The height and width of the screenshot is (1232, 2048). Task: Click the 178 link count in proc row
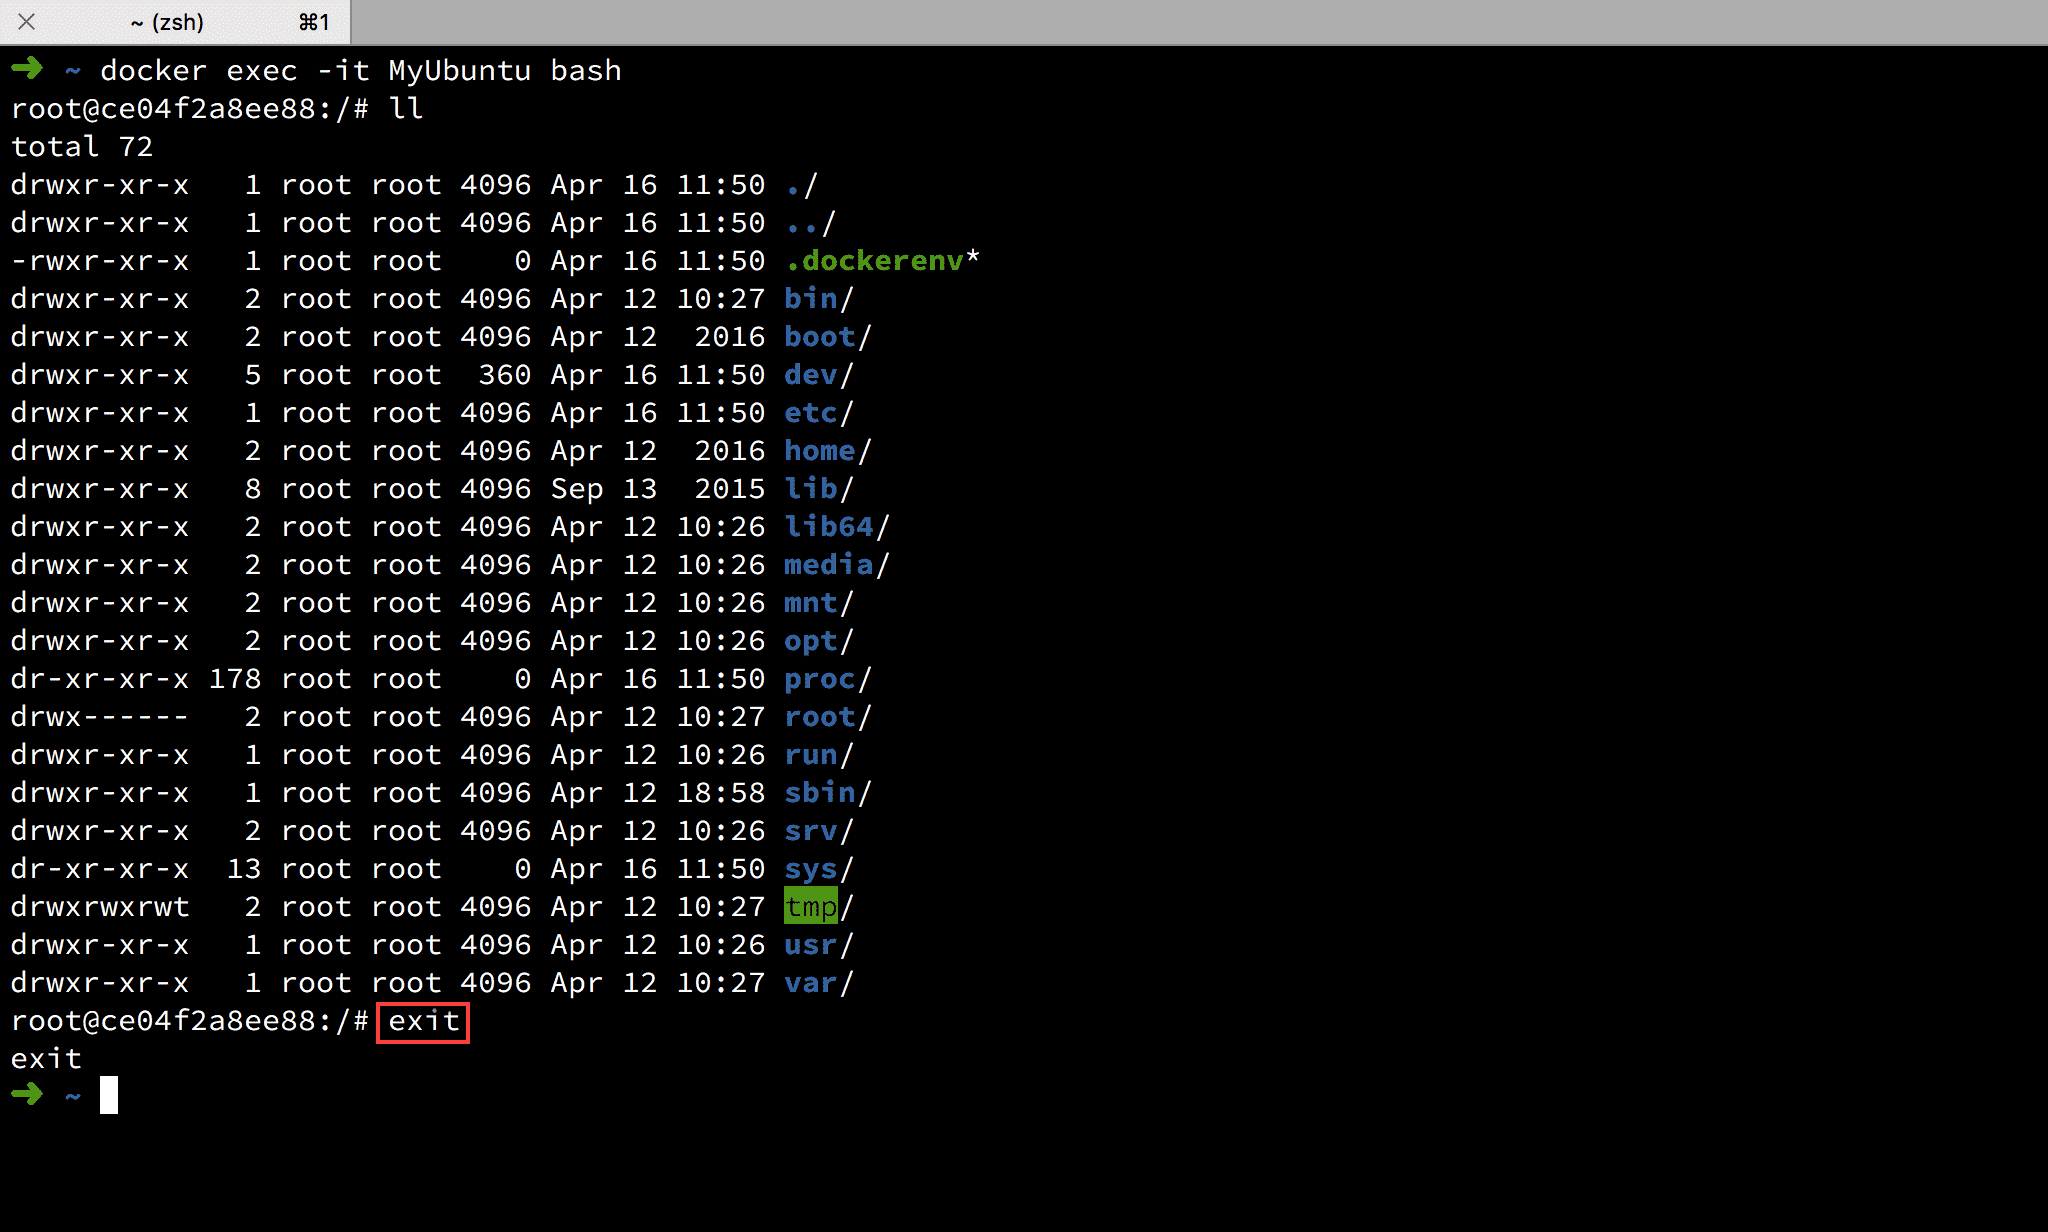(x=235, y=679)
